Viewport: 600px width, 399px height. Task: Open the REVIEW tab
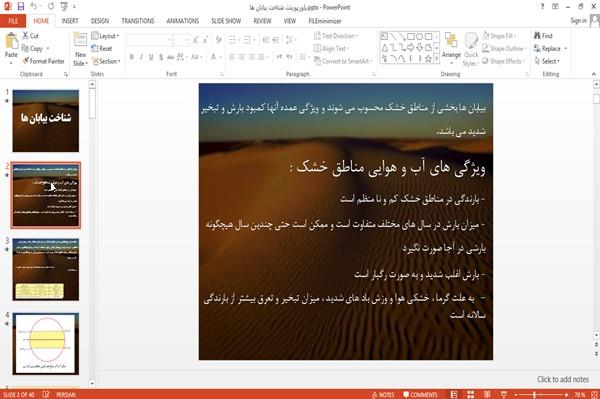click(x=262, y=21)
